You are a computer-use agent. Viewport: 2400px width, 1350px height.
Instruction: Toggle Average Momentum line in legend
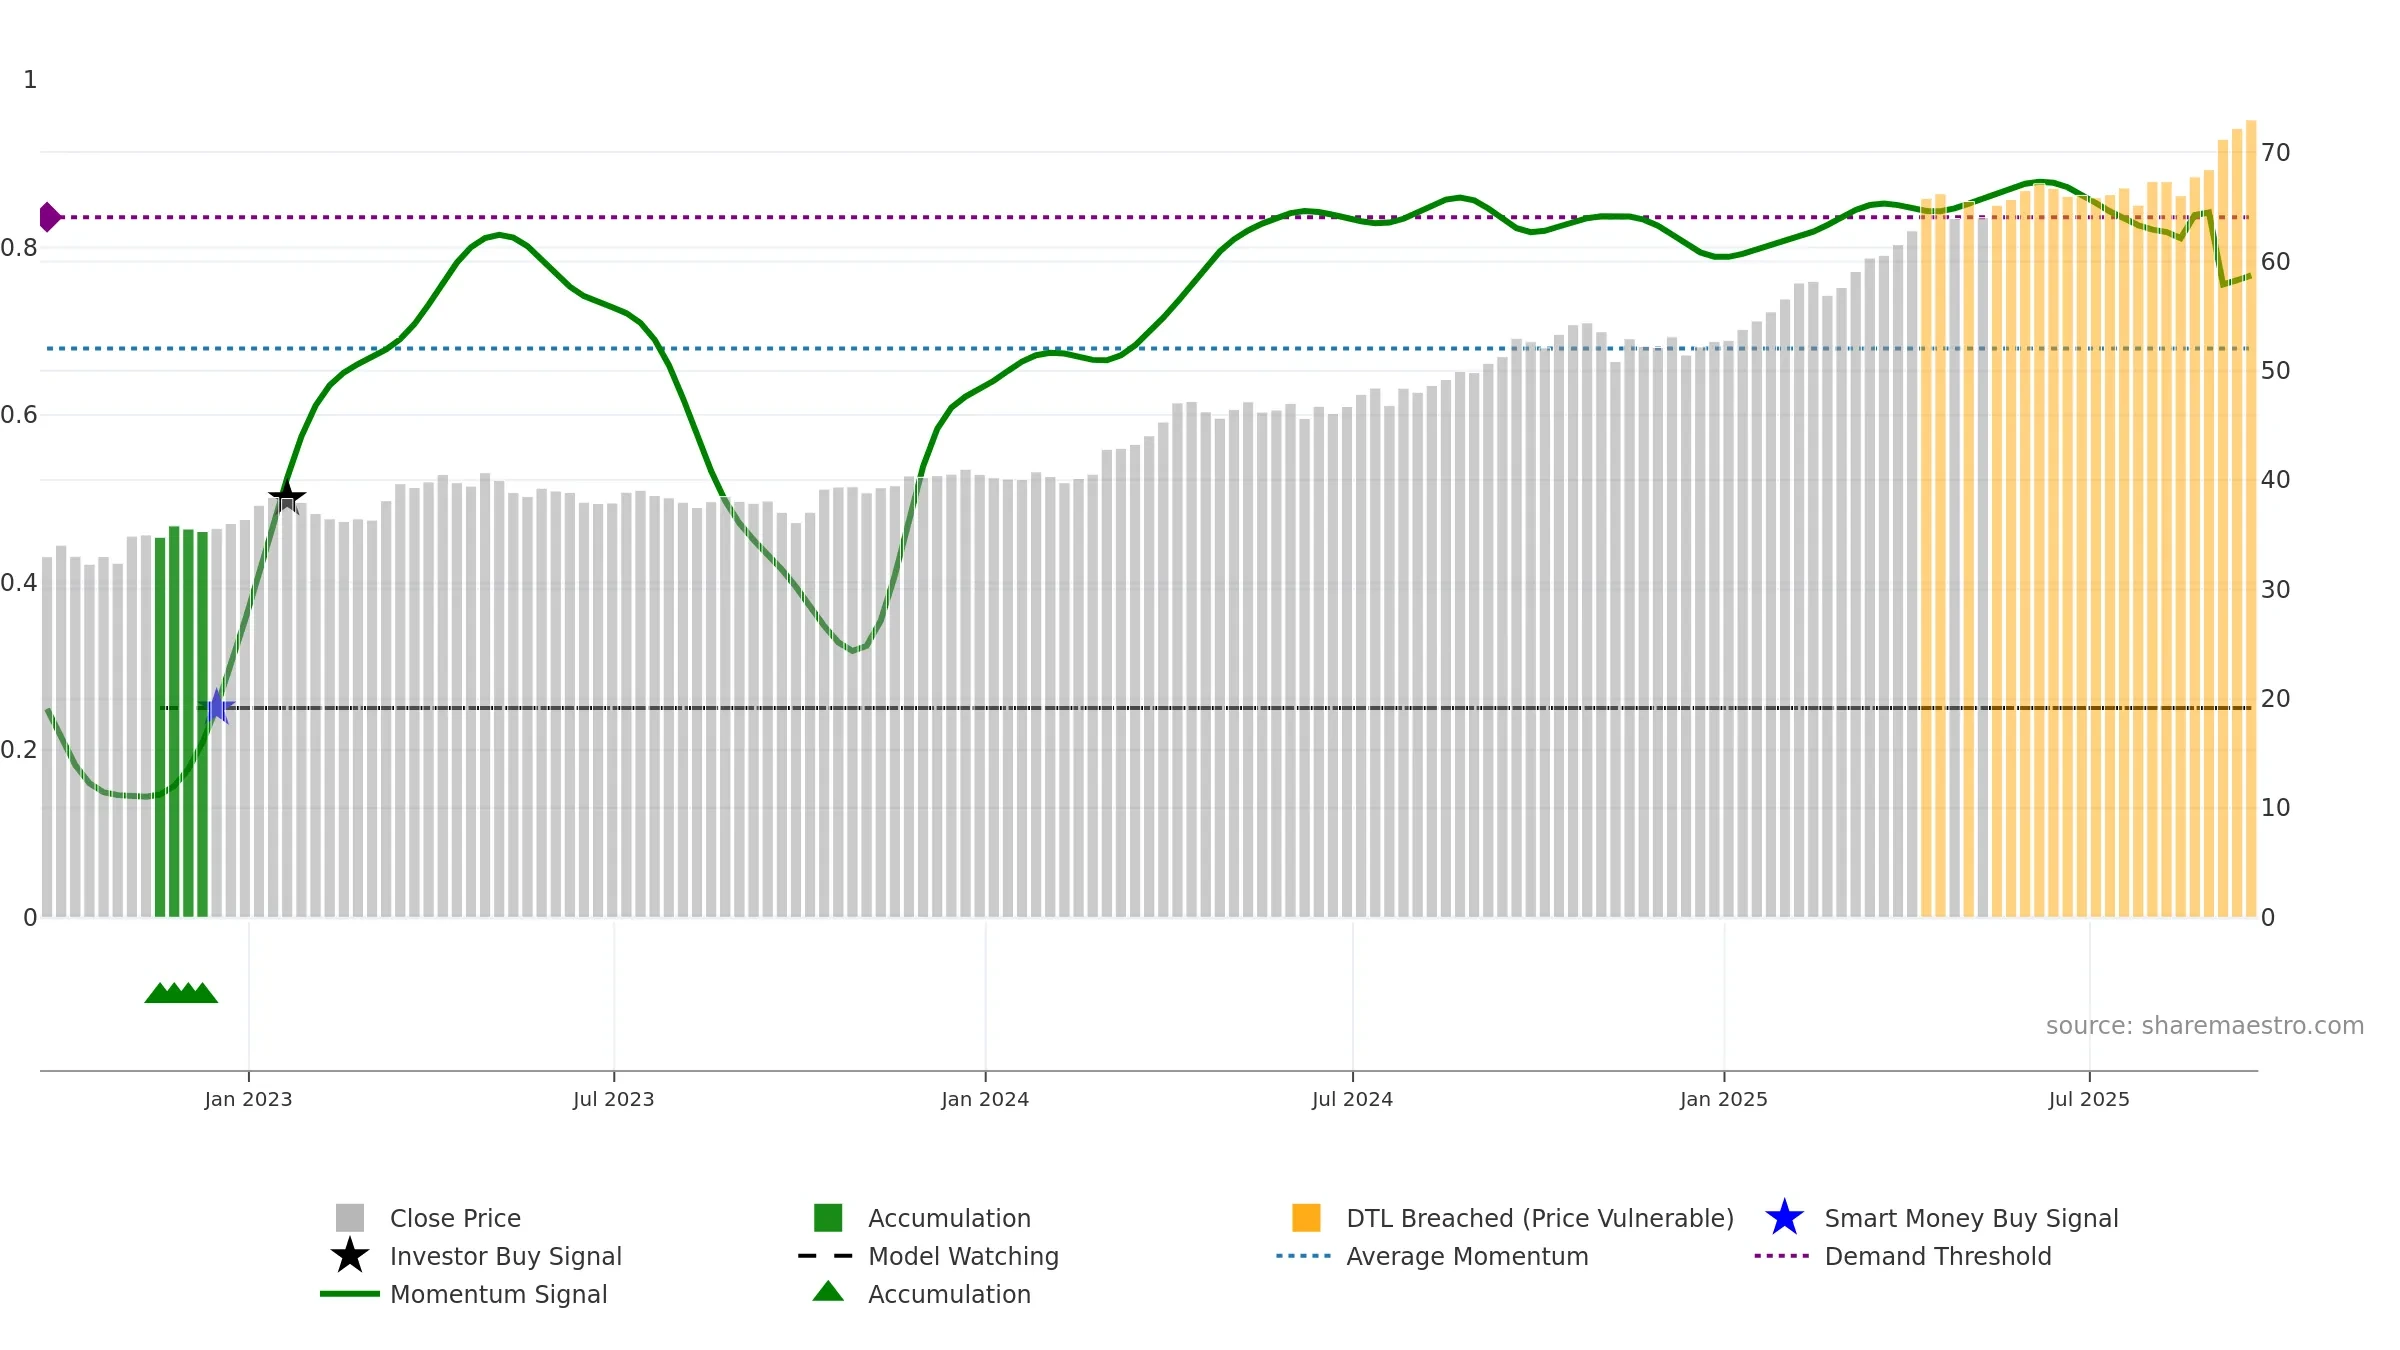[x=1467, y=1256]
